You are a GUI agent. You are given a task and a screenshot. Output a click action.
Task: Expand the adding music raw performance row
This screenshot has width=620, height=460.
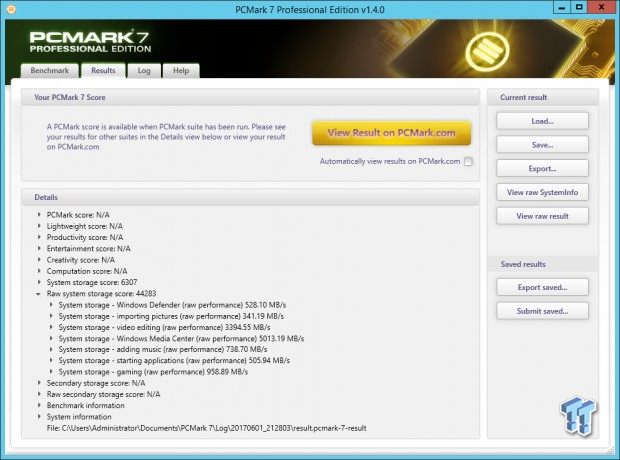(x=51, y=349)
